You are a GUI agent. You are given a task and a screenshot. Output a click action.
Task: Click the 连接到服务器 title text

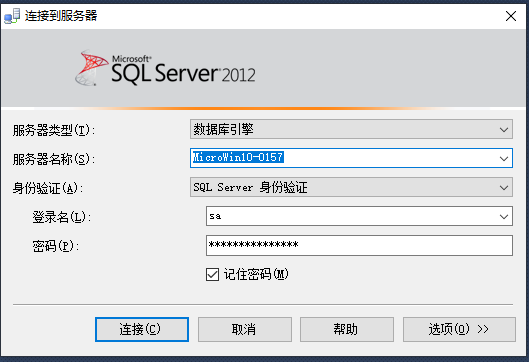point(61,16)
